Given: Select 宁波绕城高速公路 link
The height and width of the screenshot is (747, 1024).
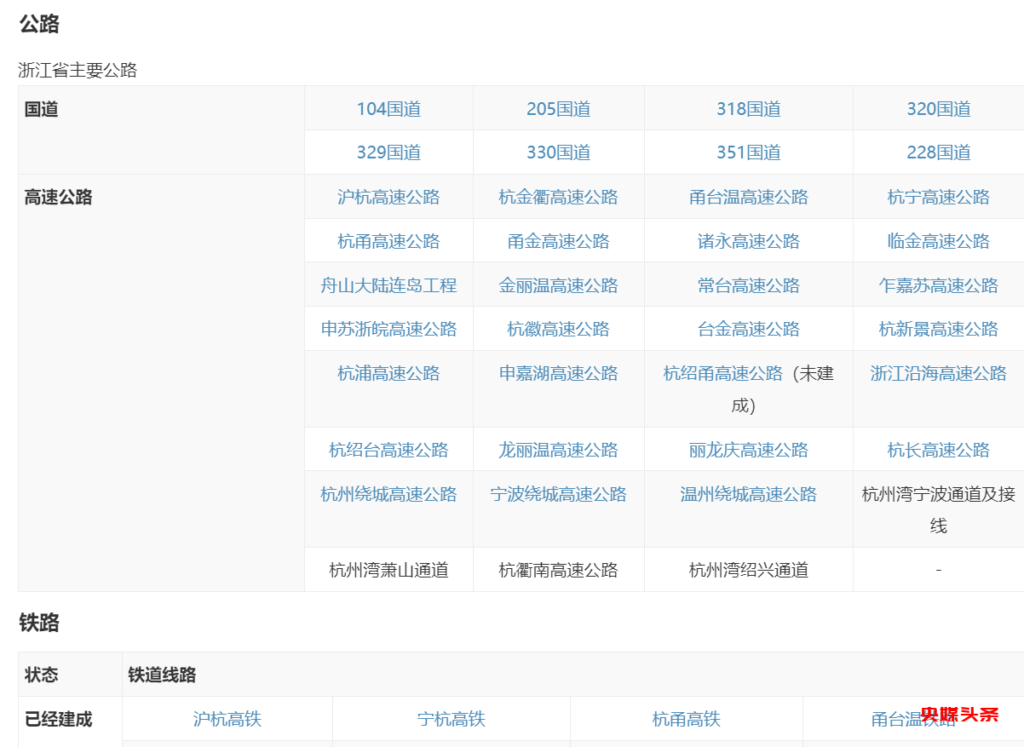Looking at the screenshot, I should click(558, 494).
